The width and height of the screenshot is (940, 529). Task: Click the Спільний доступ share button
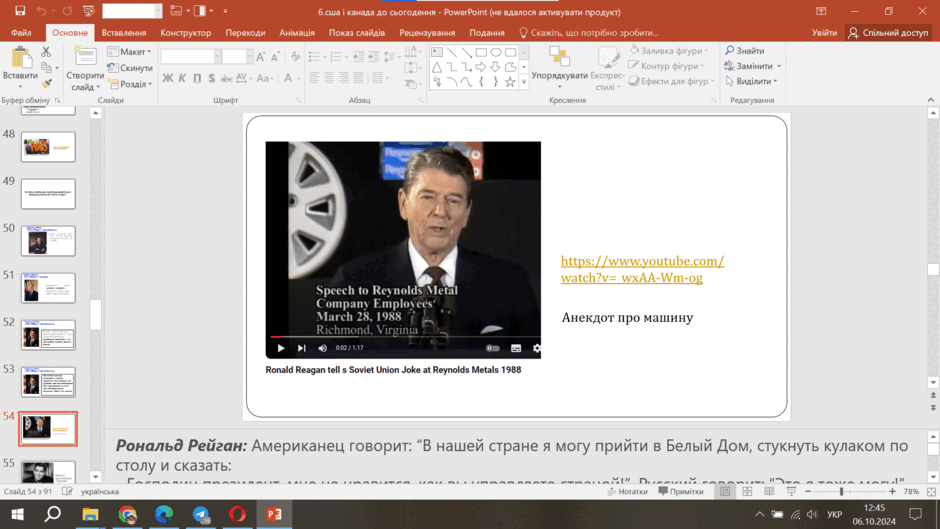click(888, 32)
